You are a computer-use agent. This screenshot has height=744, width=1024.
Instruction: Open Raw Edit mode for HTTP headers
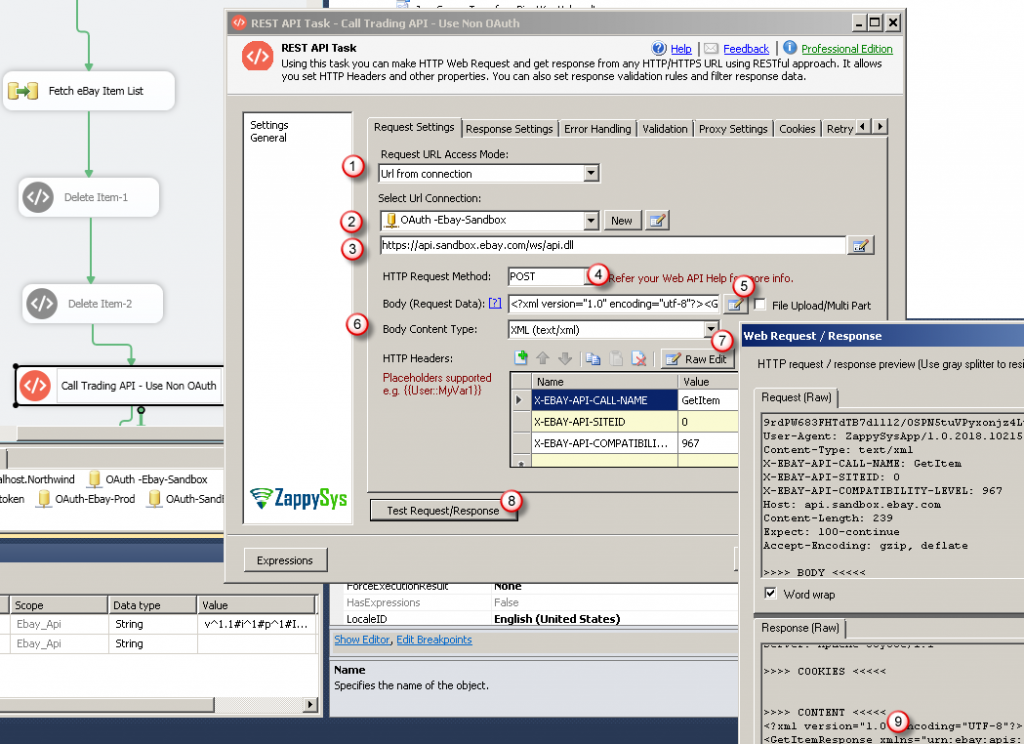pyautogui.click(x=700, y=358)
